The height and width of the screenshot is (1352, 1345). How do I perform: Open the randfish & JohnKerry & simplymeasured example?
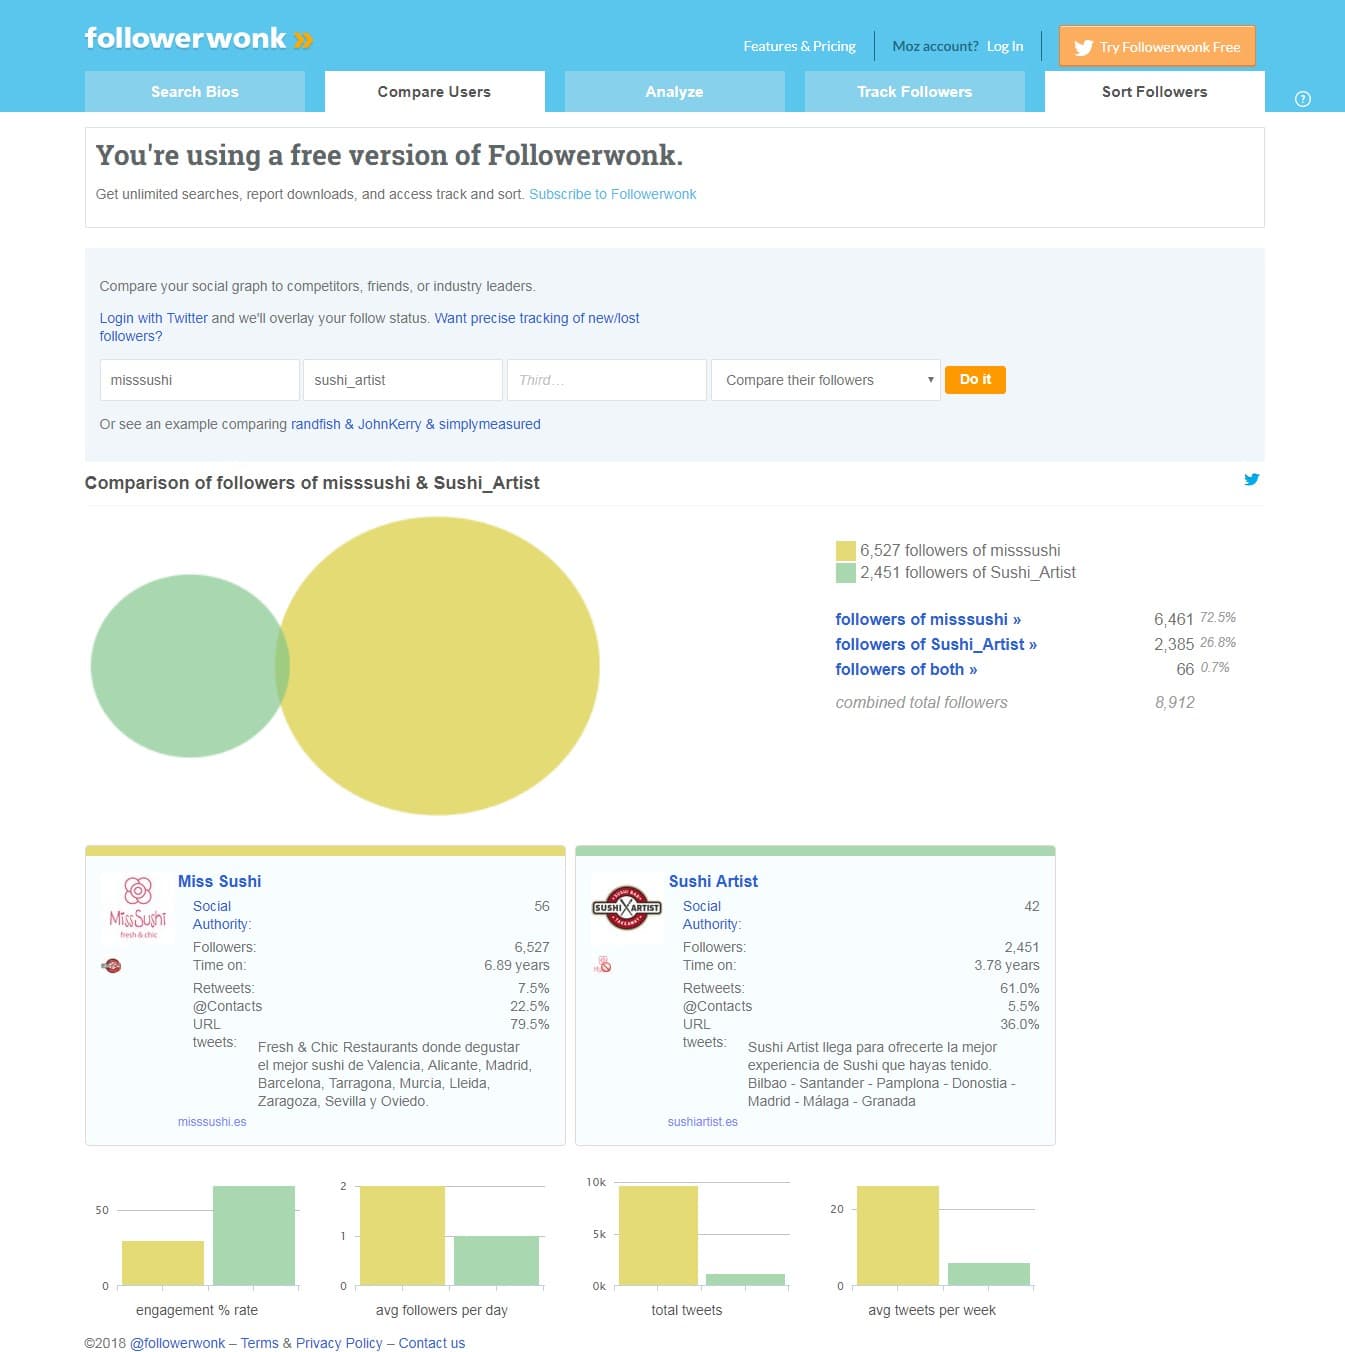[x=416, y=424]
